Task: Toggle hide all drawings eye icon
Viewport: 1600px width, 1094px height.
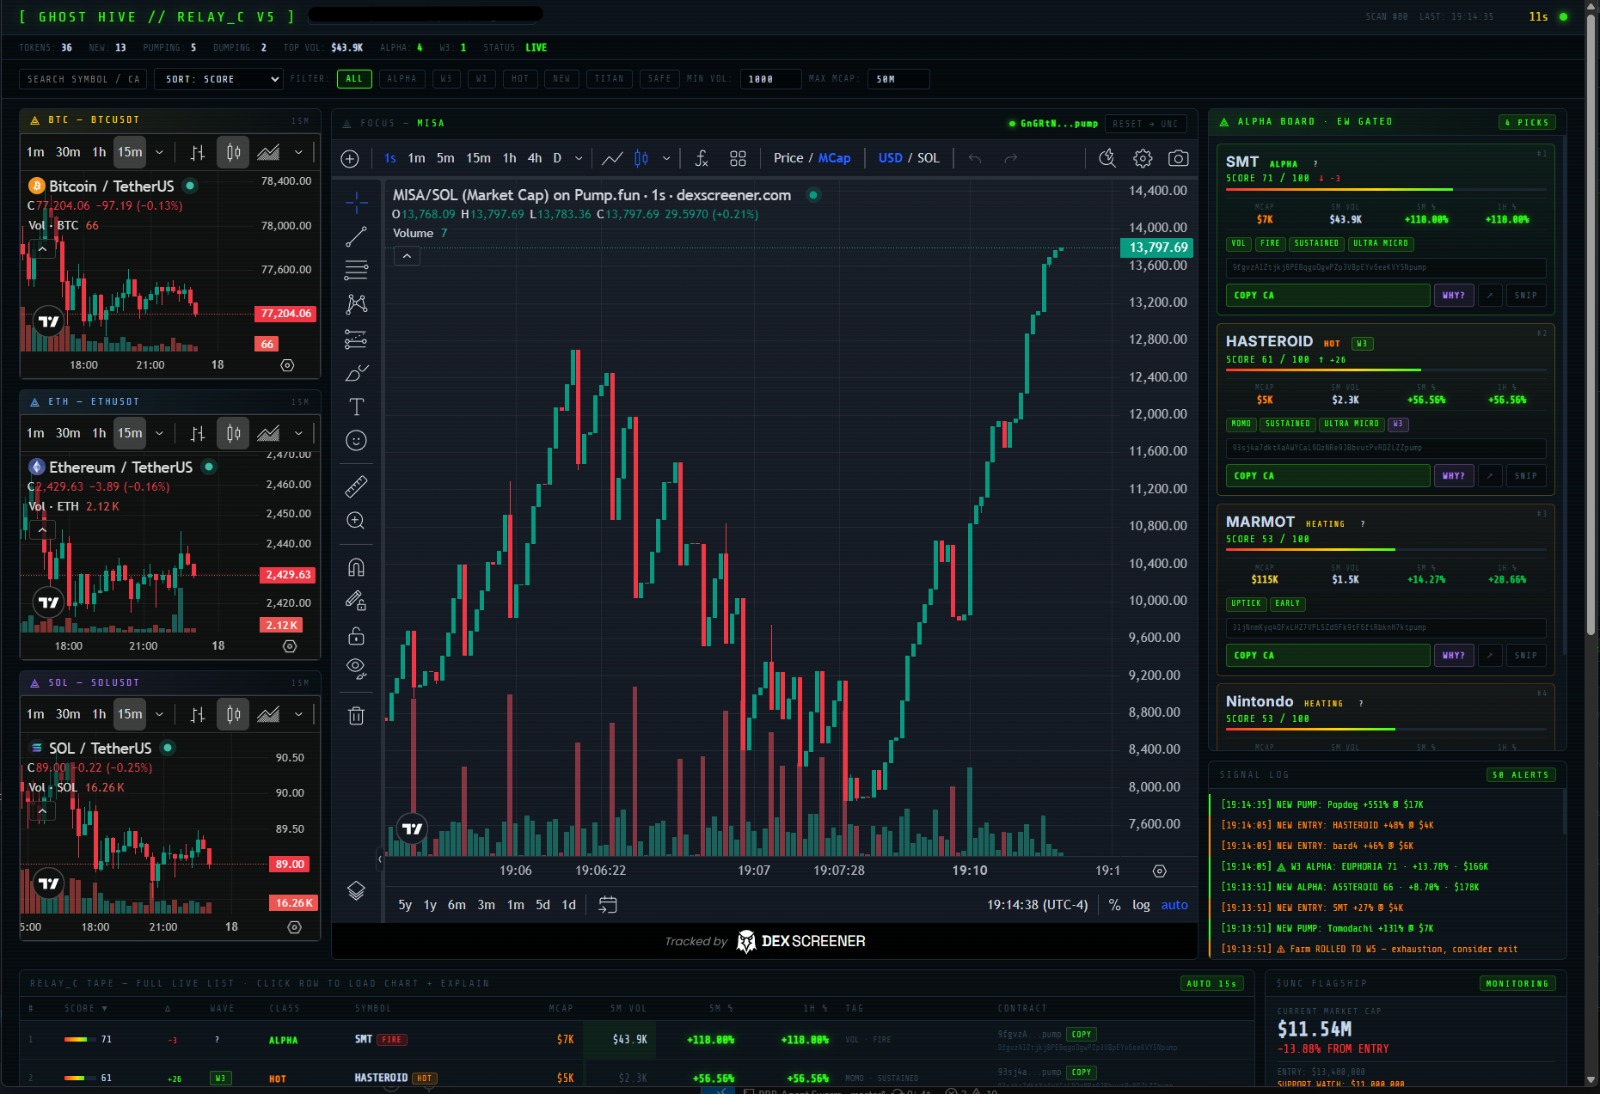Action: pos(356,669)
